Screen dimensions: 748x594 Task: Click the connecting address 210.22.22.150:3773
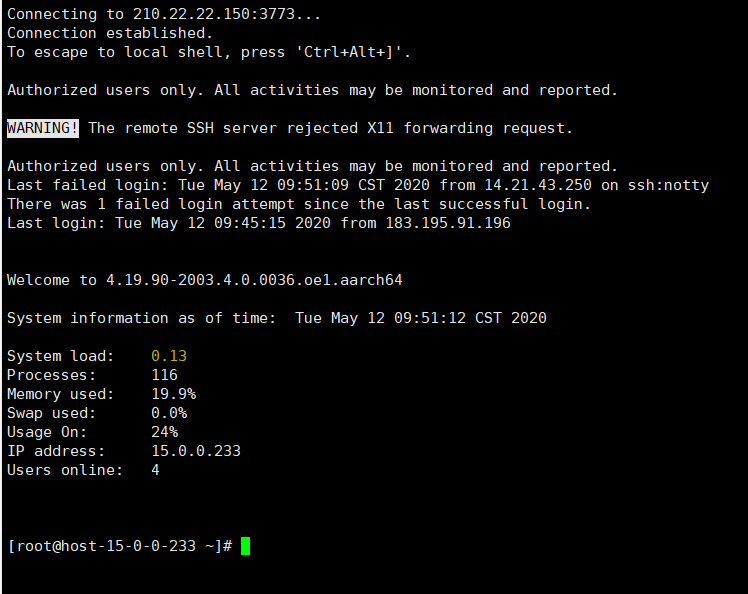click(x=209, y=14)
